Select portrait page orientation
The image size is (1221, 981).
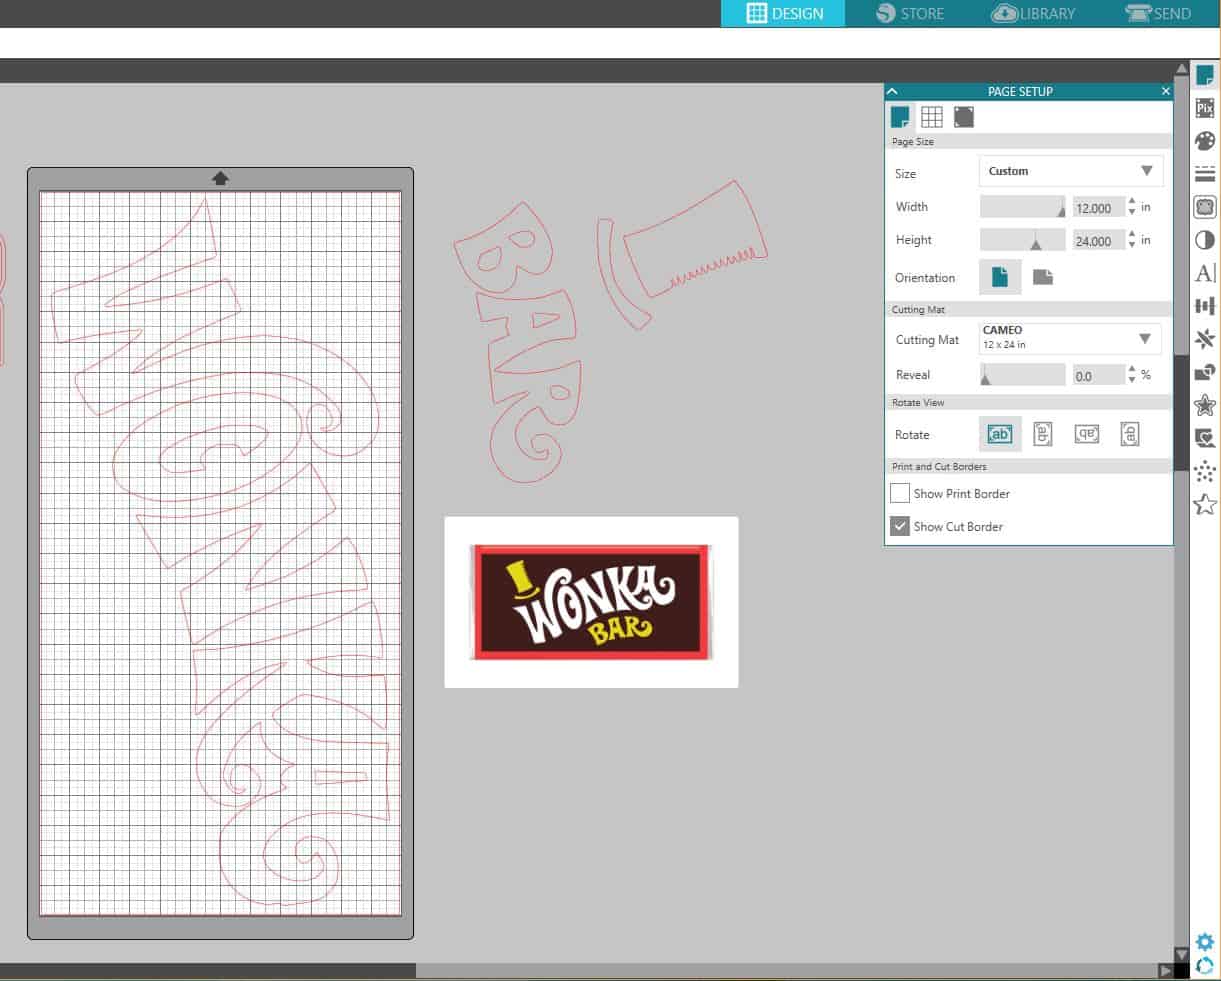tap(999, 277)
